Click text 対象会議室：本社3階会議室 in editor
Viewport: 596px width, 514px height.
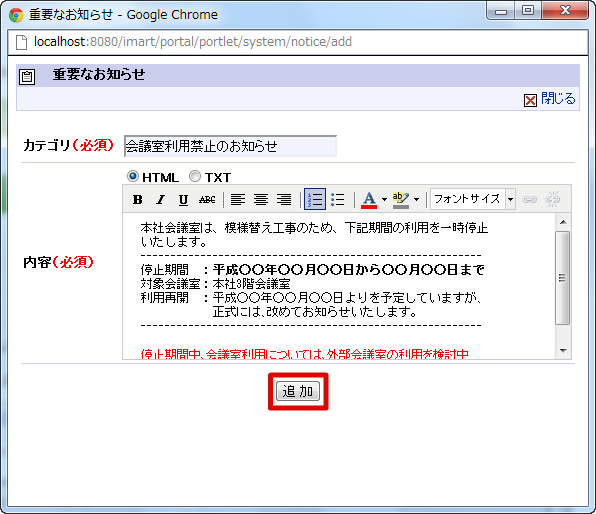tap(216, 284)
